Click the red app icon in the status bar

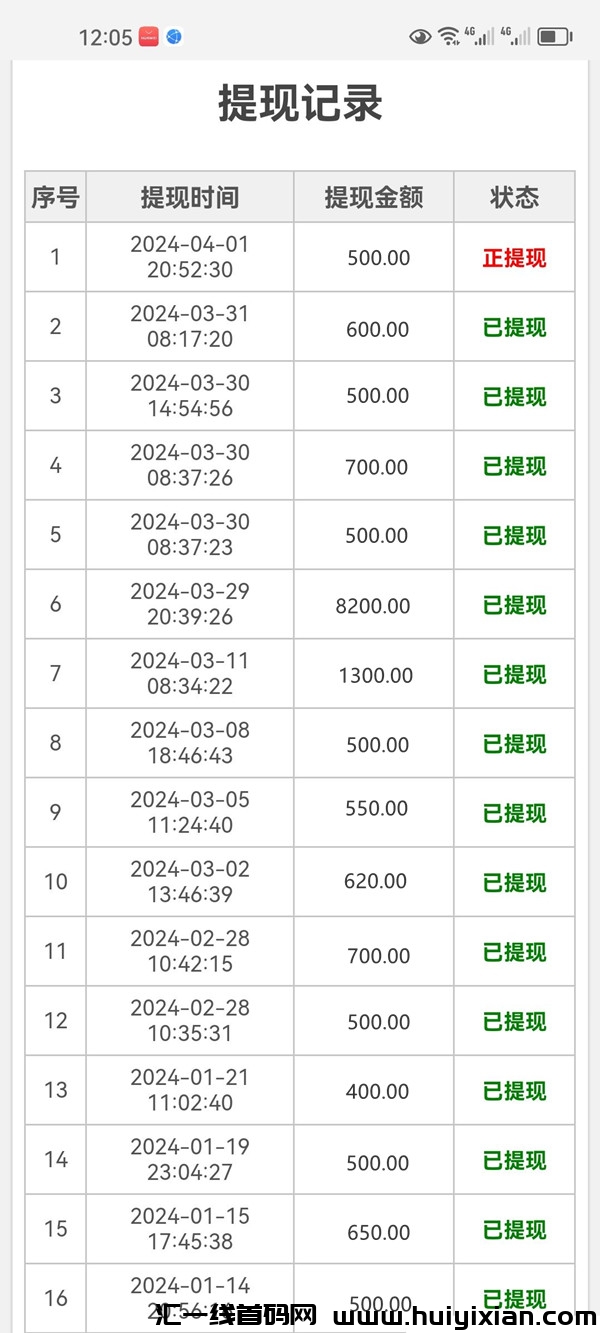pos(148,37)
